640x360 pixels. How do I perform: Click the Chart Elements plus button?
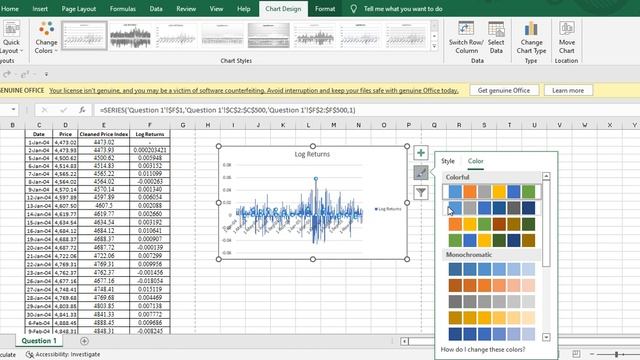click(x=421, y=153)
